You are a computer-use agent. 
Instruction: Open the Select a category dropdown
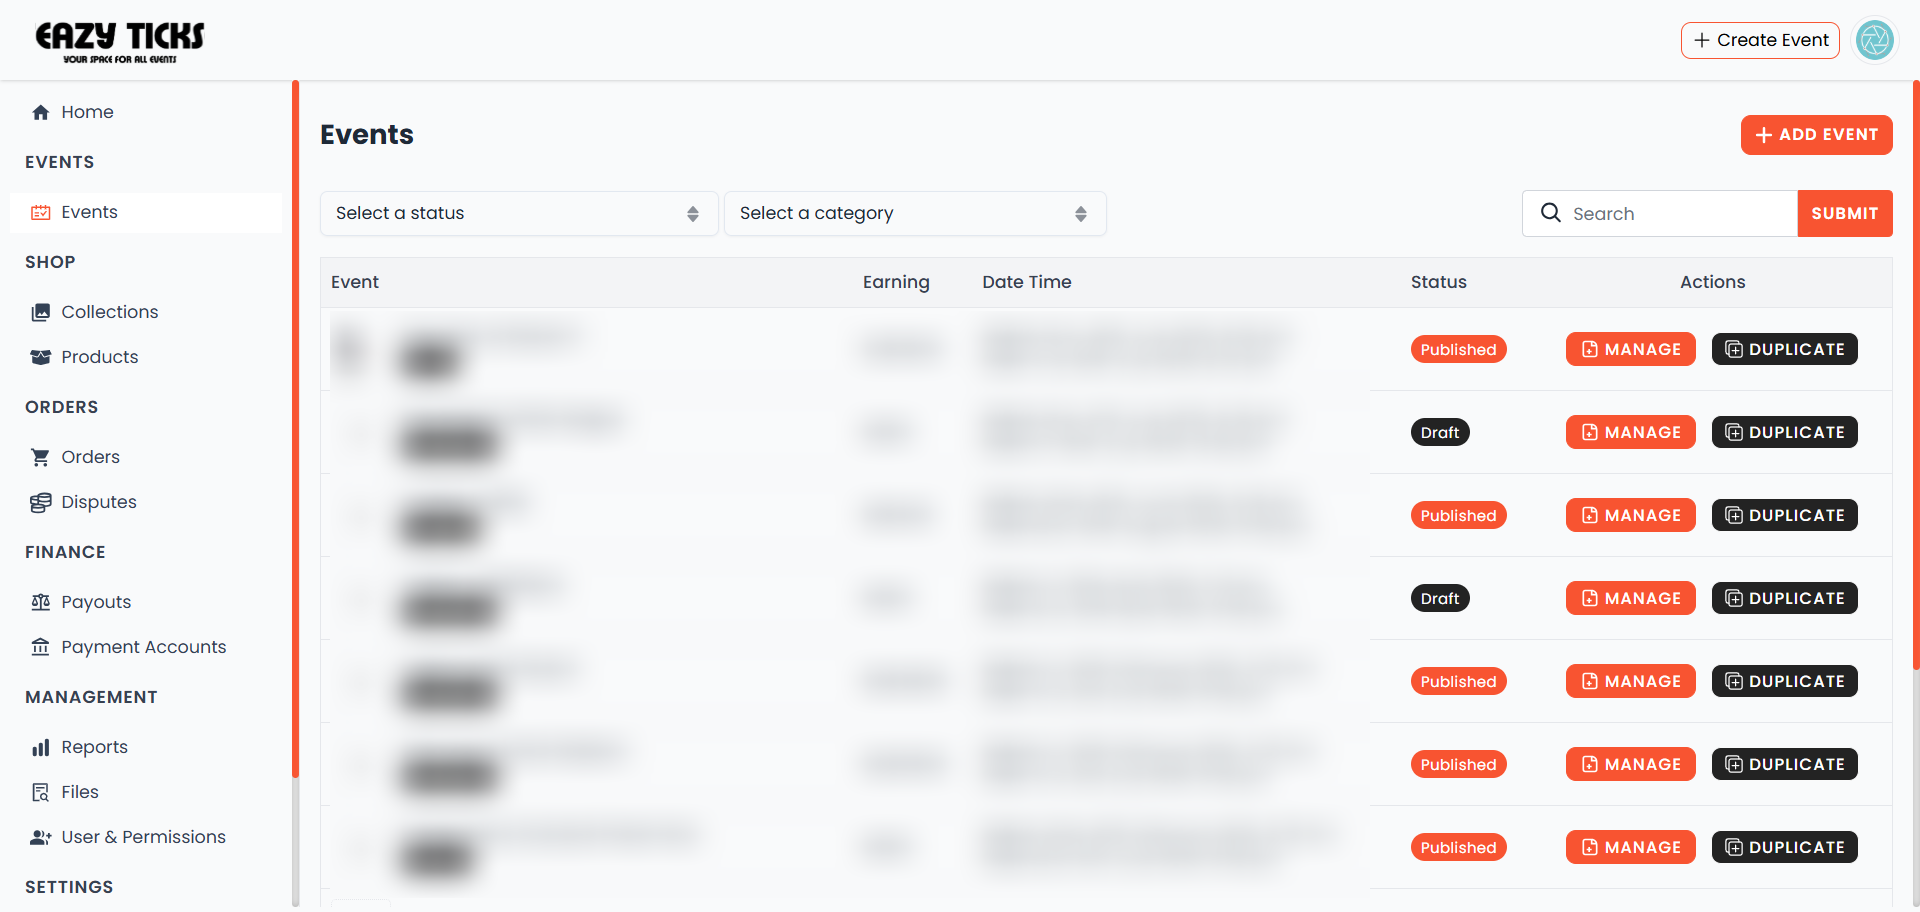click(914, 213)
